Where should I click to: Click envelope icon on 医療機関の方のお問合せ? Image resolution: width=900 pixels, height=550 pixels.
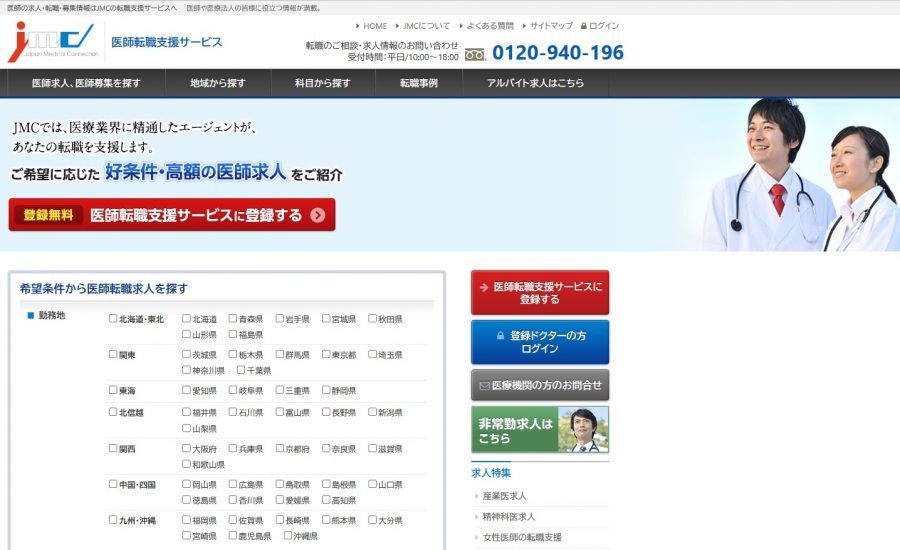click(484, 386)
